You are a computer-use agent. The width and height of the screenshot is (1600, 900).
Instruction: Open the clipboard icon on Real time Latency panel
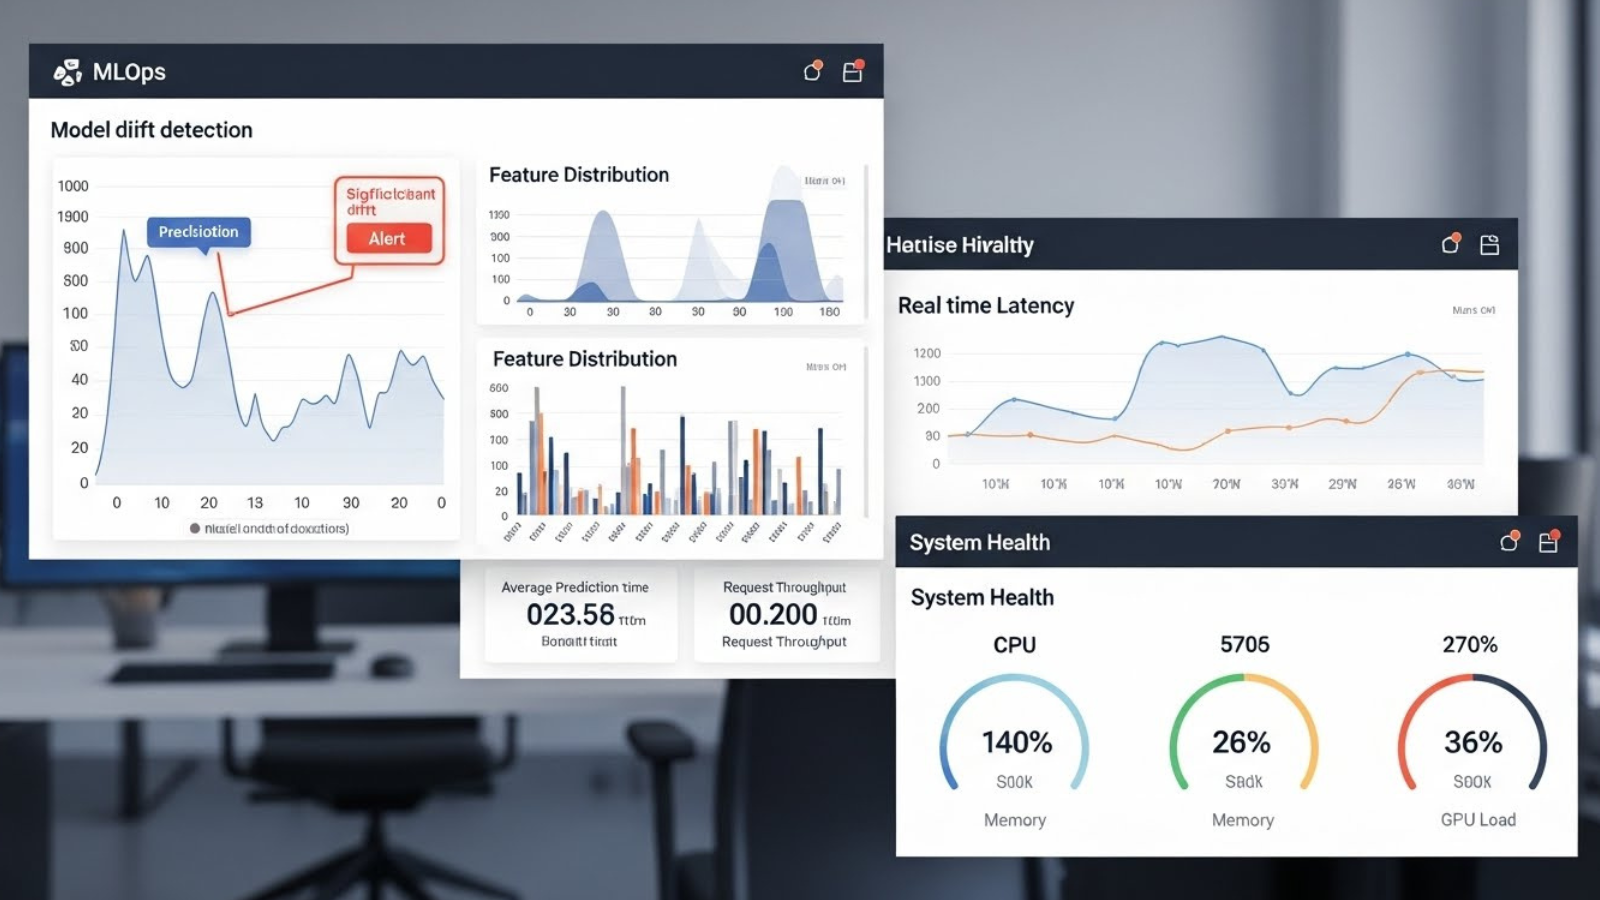(1489, 243)
